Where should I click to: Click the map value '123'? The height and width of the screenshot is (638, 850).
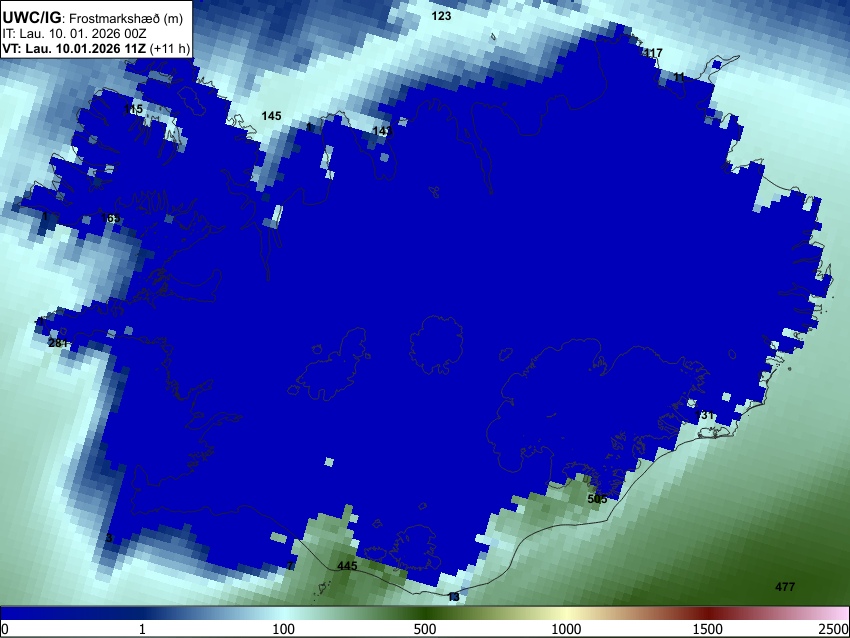click(x=441, y=16)
